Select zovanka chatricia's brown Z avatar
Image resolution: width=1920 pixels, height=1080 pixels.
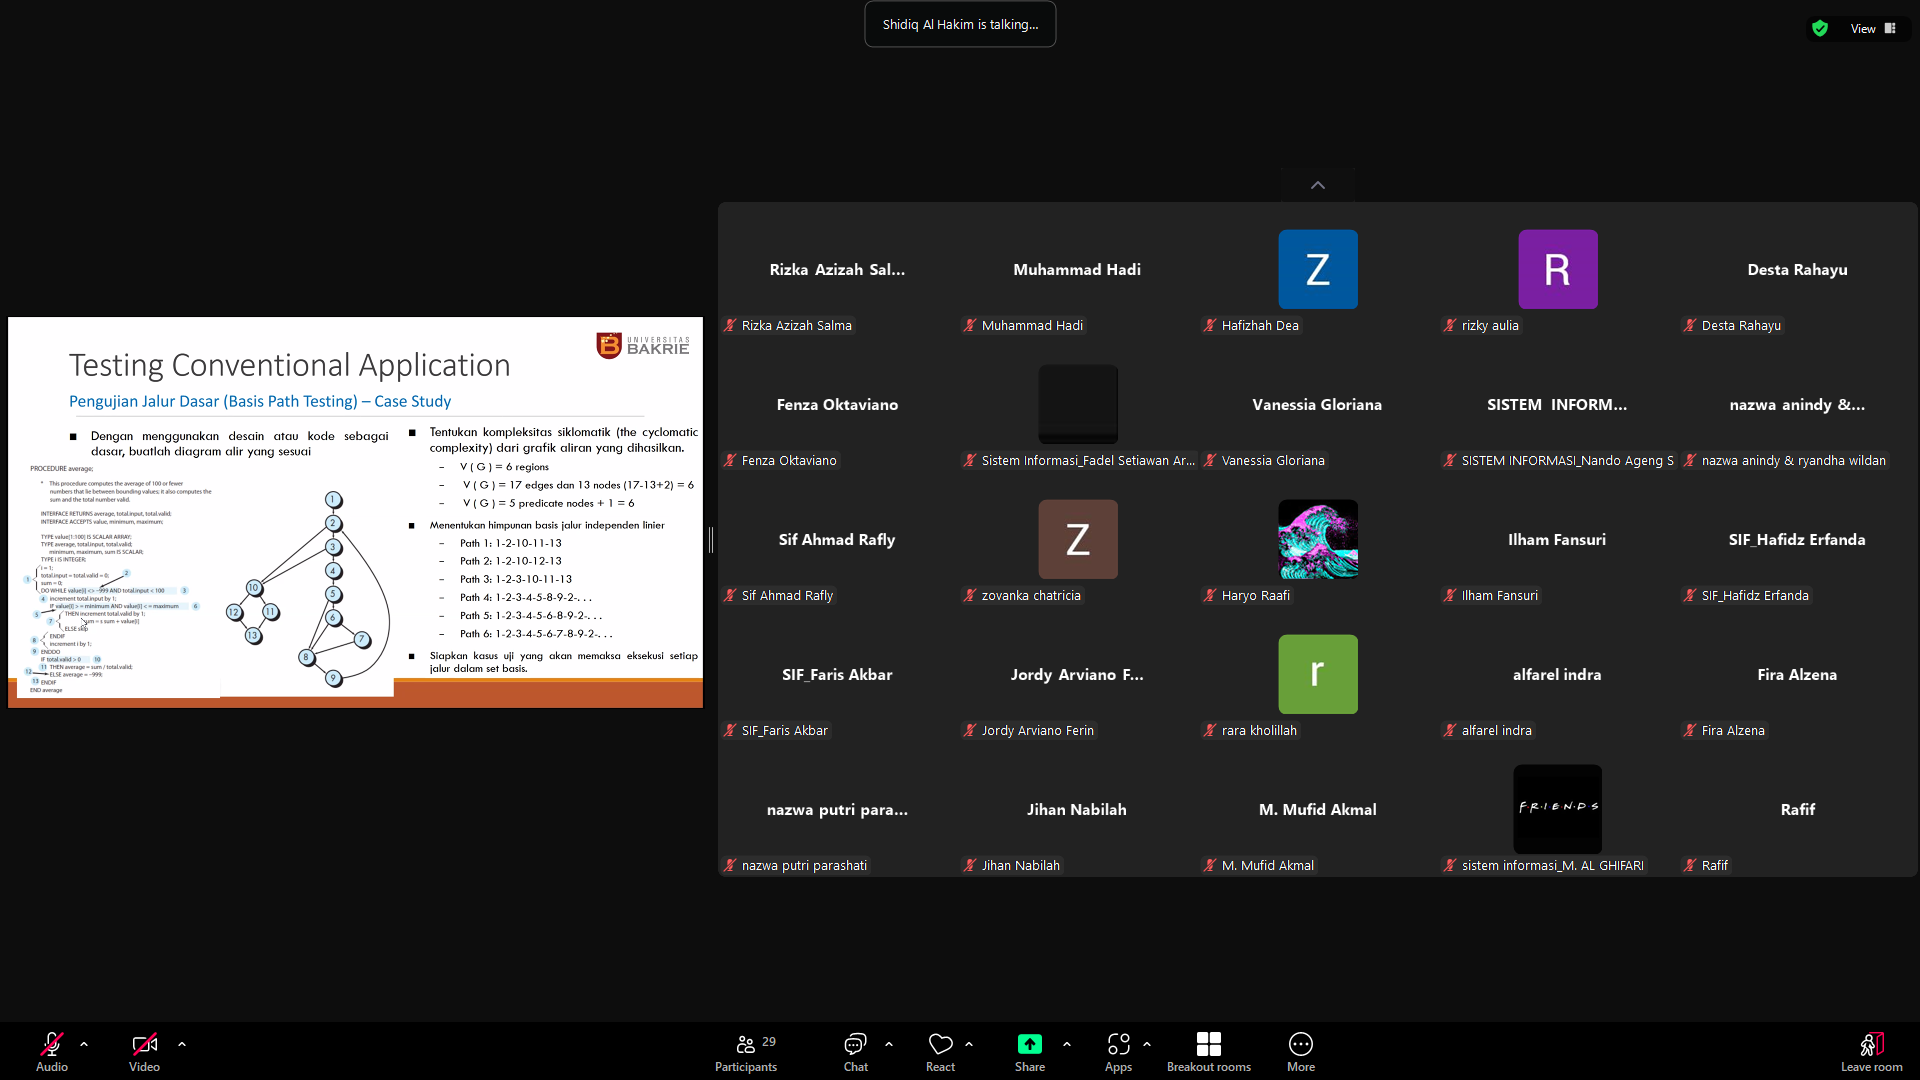pos(1078,539)
